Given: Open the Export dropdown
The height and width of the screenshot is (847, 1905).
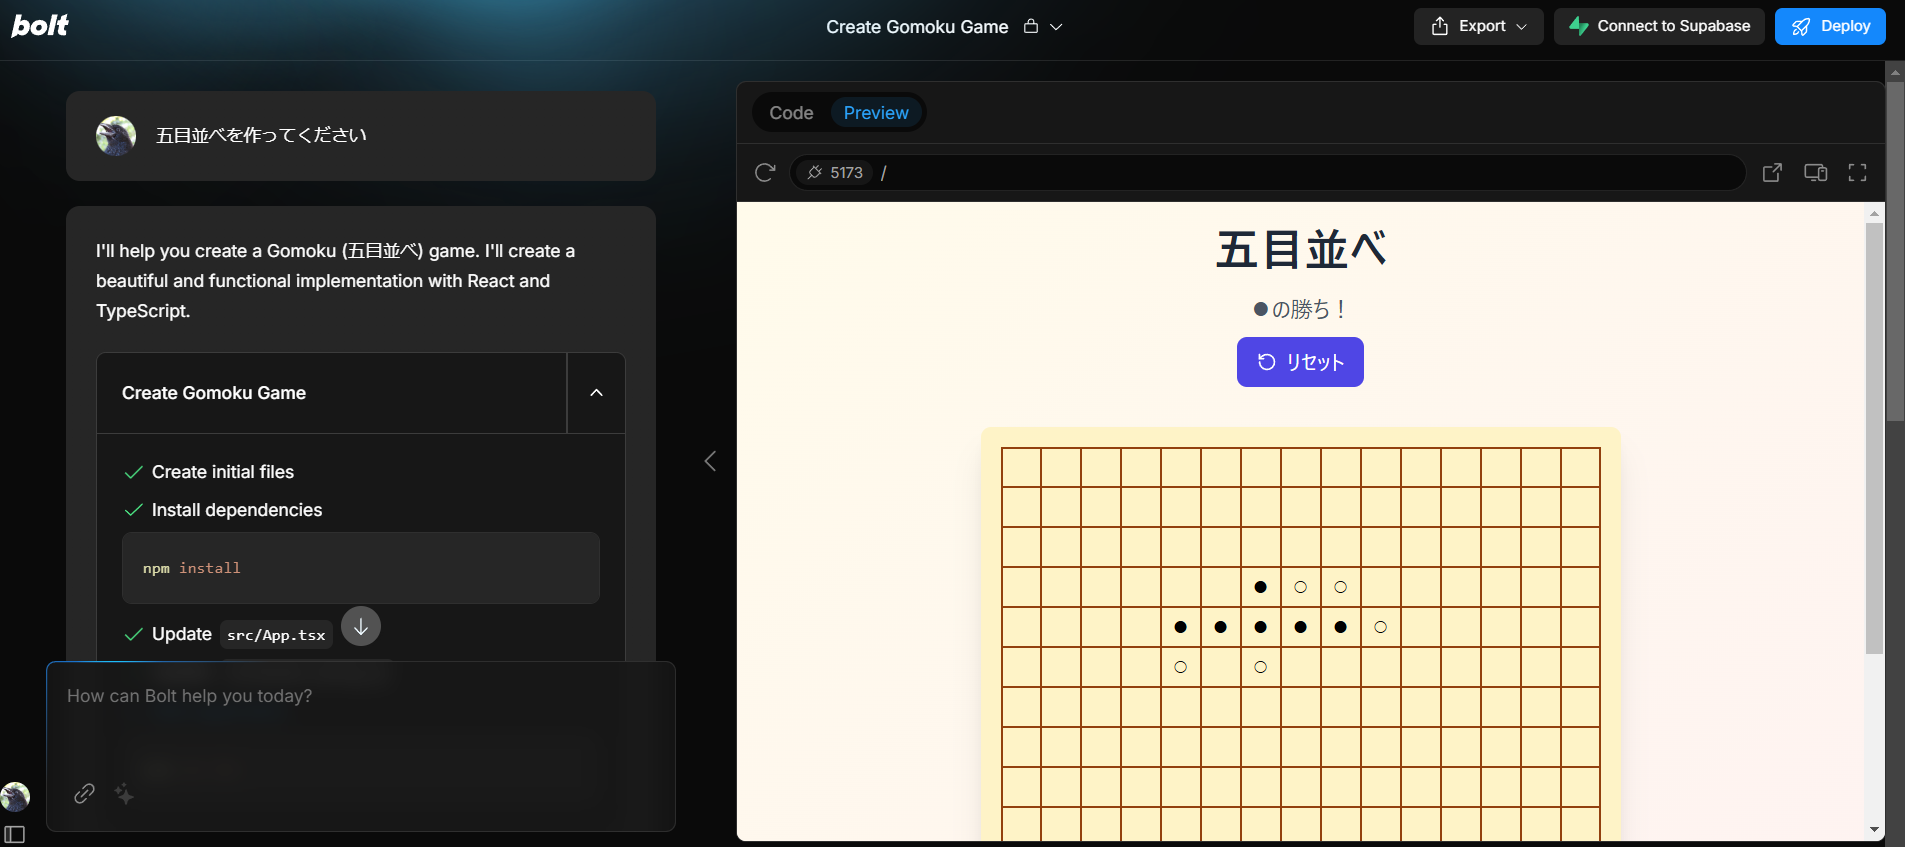Looking at the screenshot, I should point(1478,26).
